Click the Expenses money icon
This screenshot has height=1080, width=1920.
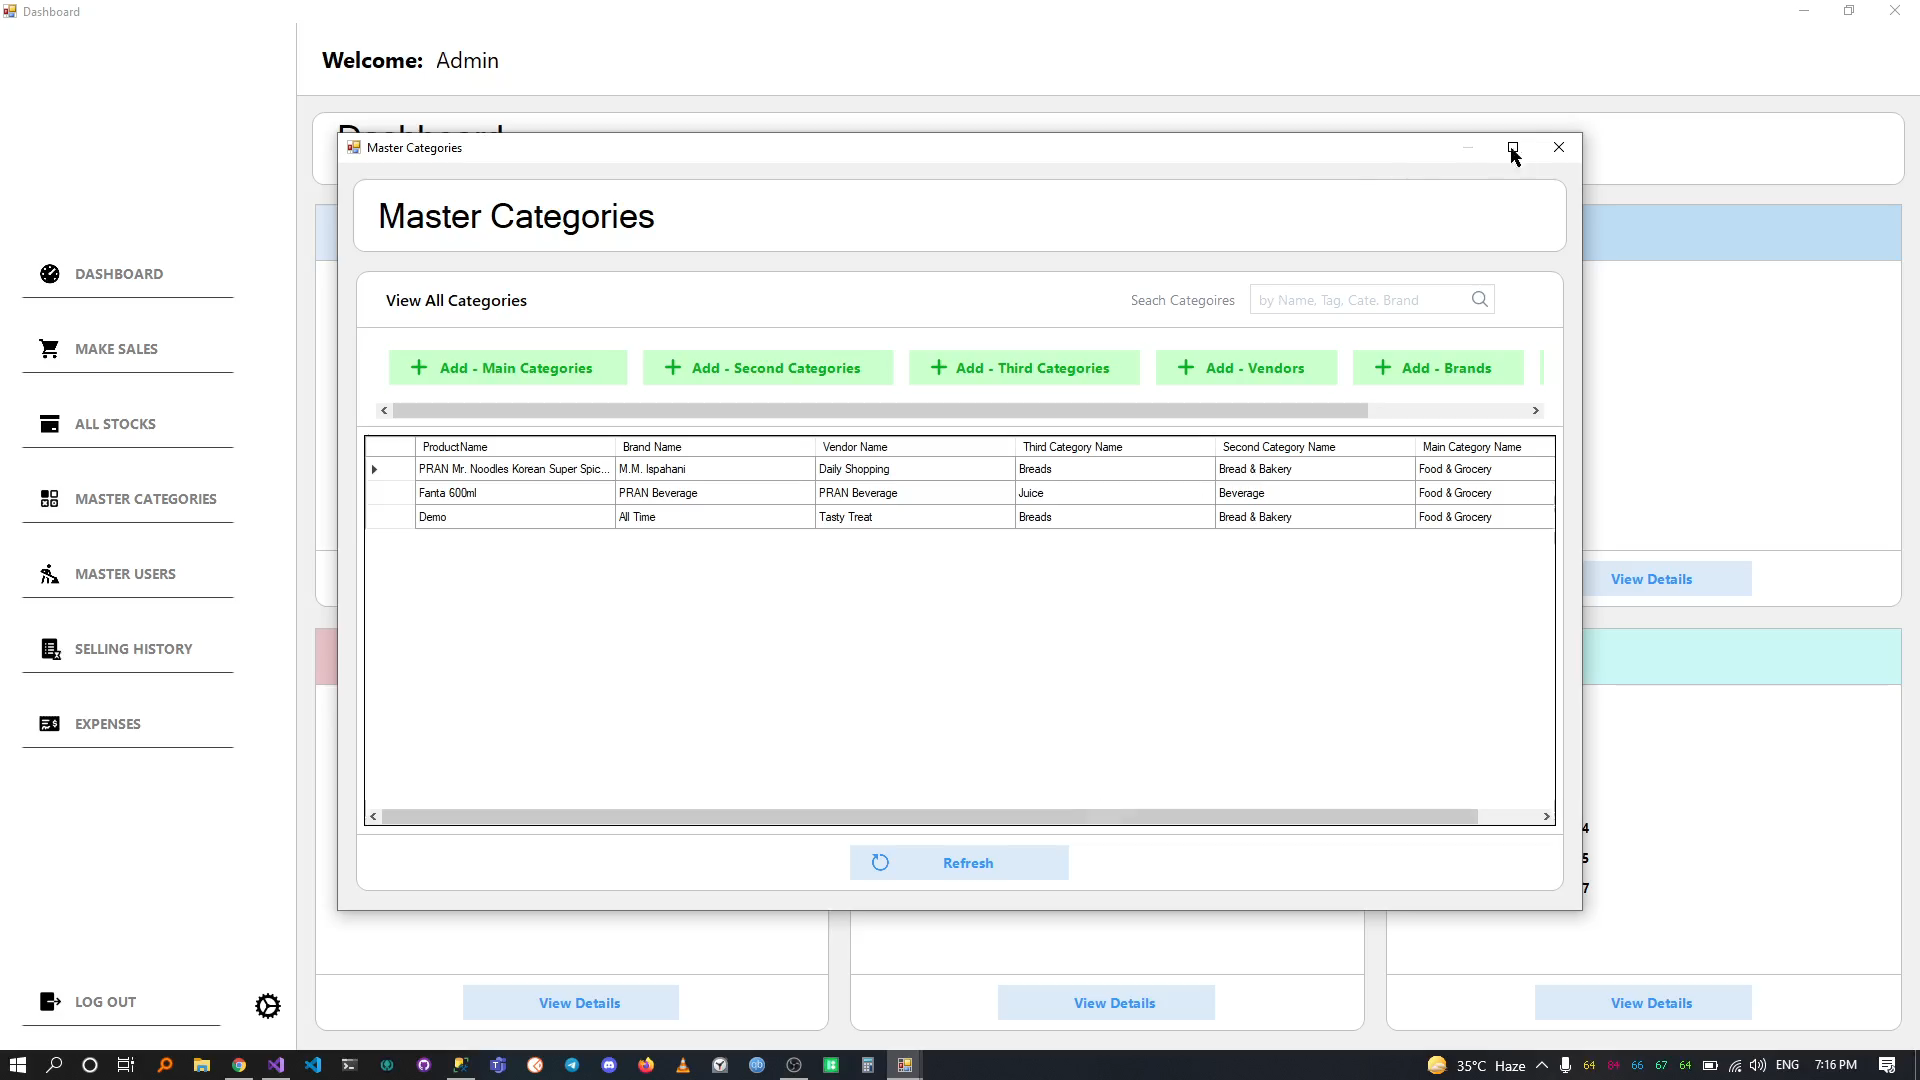click(x=50, y=724)
